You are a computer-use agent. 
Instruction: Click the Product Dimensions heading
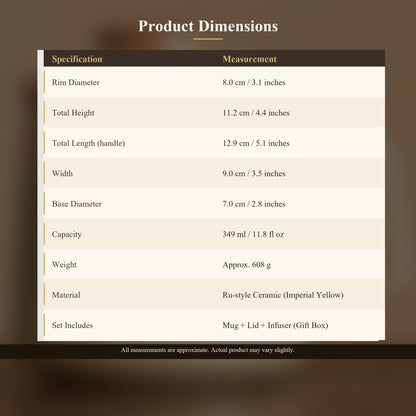208,26
